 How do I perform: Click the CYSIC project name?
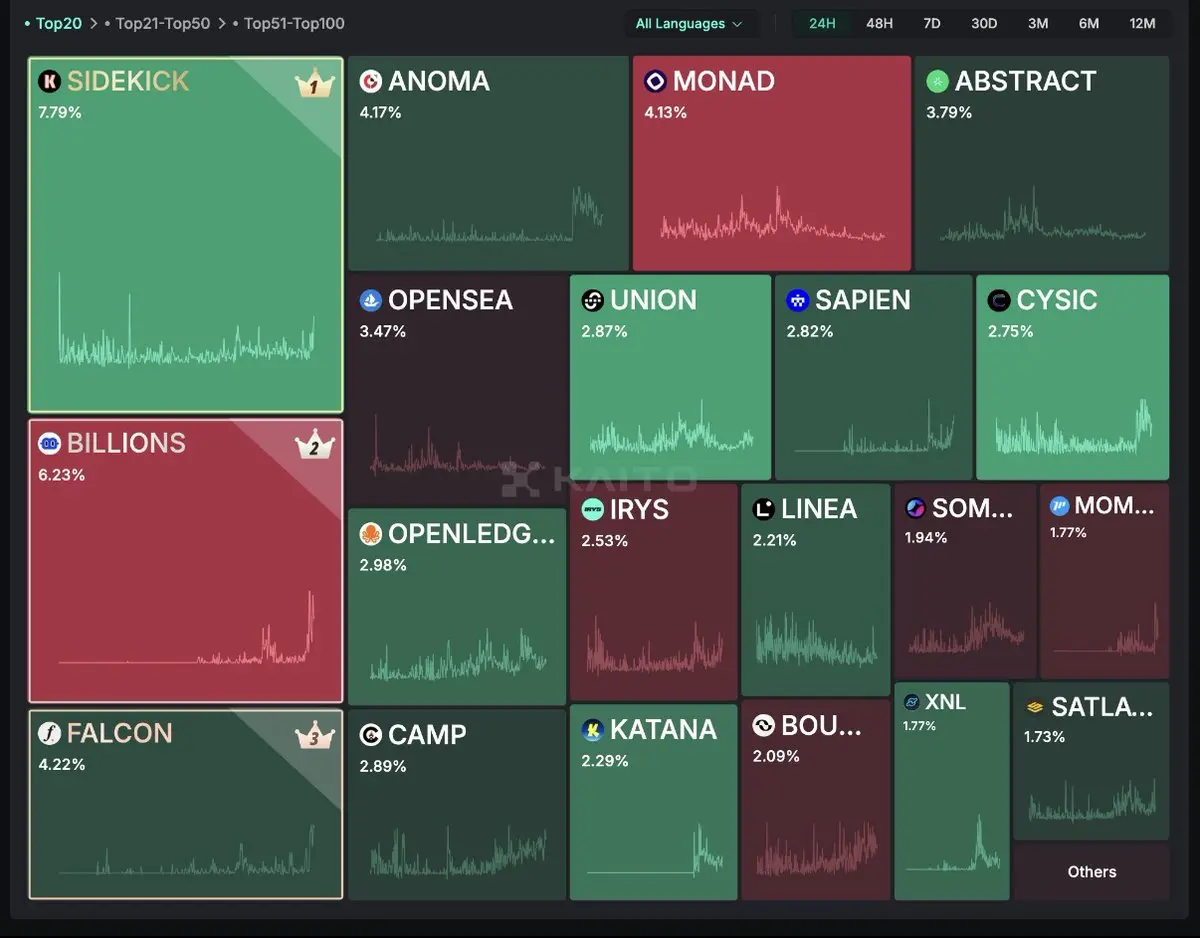(1057, 300)
